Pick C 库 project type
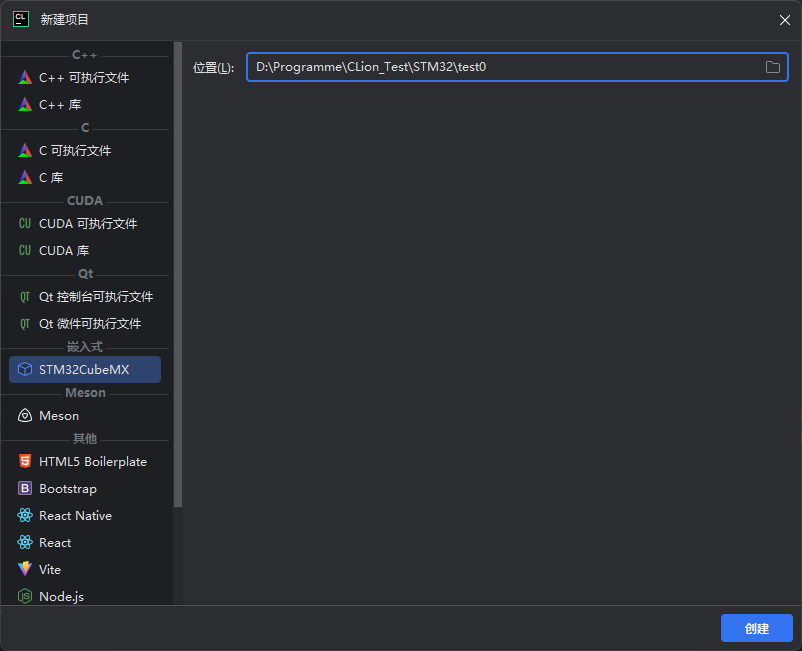Screen dimensions: 802x651 point(85,177)
